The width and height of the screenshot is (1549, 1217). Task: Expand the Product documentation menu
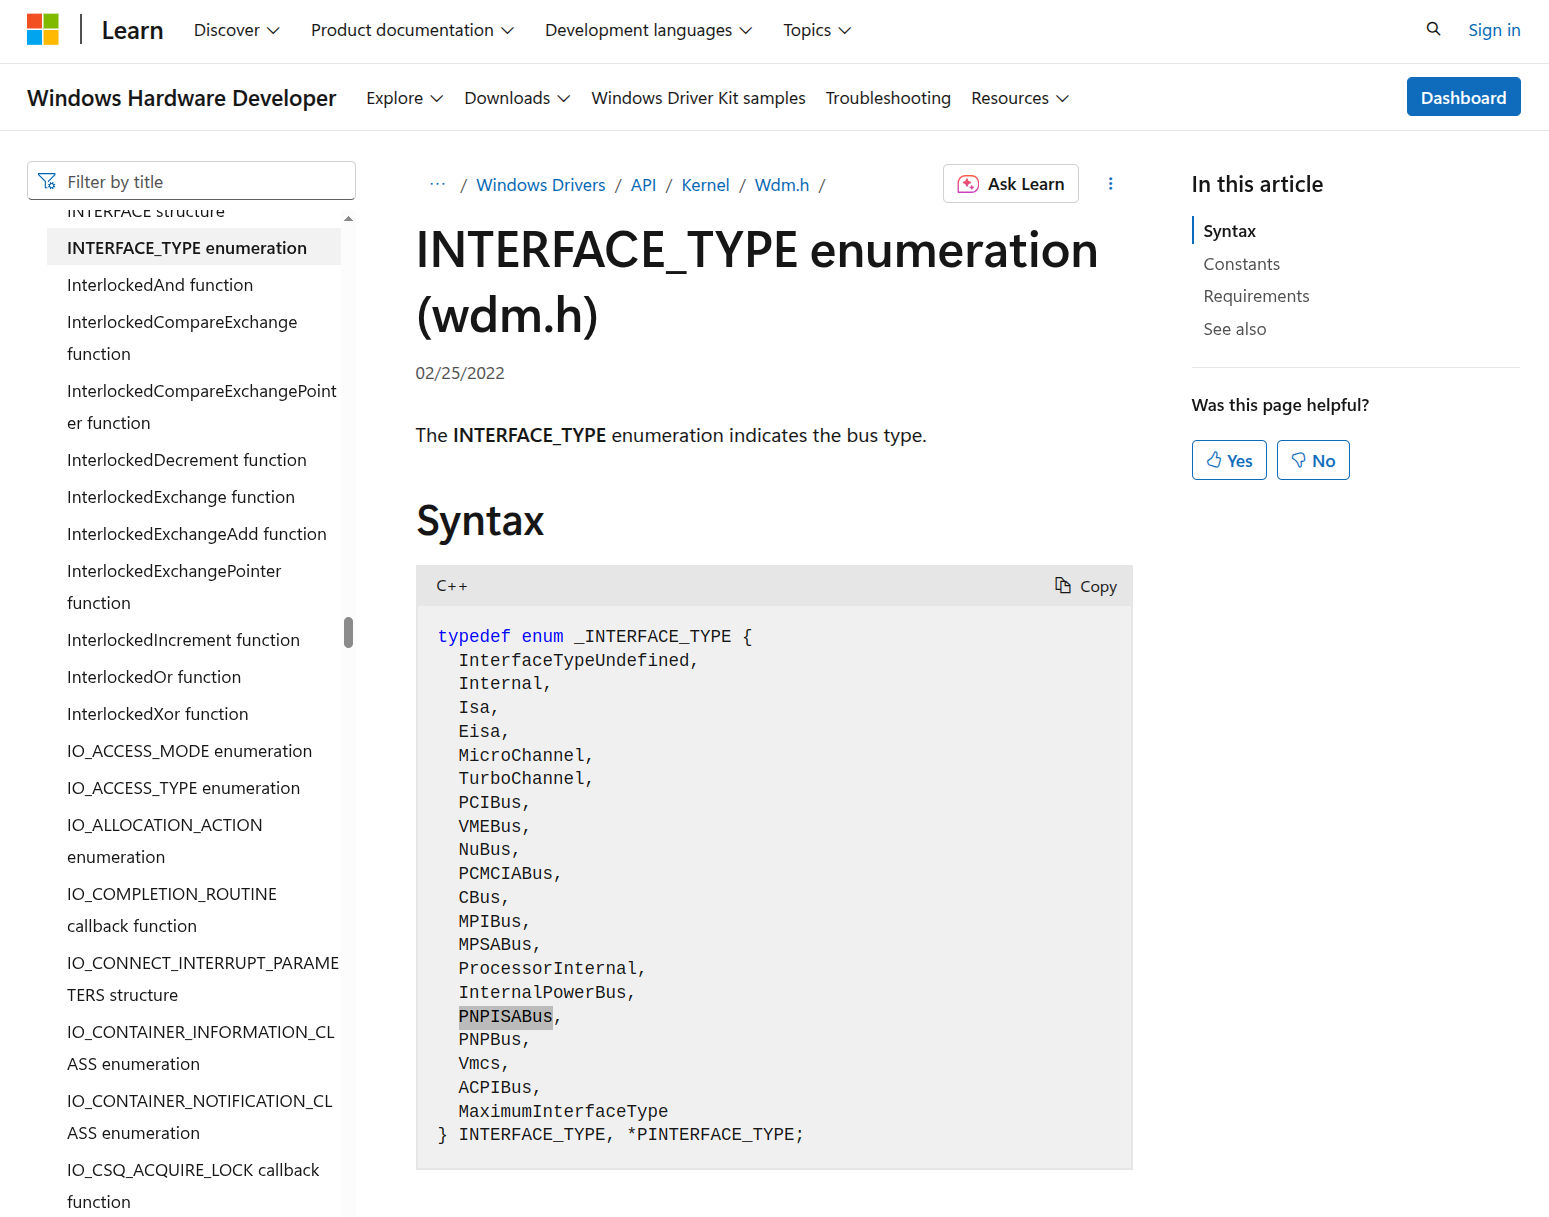(413, 30)
